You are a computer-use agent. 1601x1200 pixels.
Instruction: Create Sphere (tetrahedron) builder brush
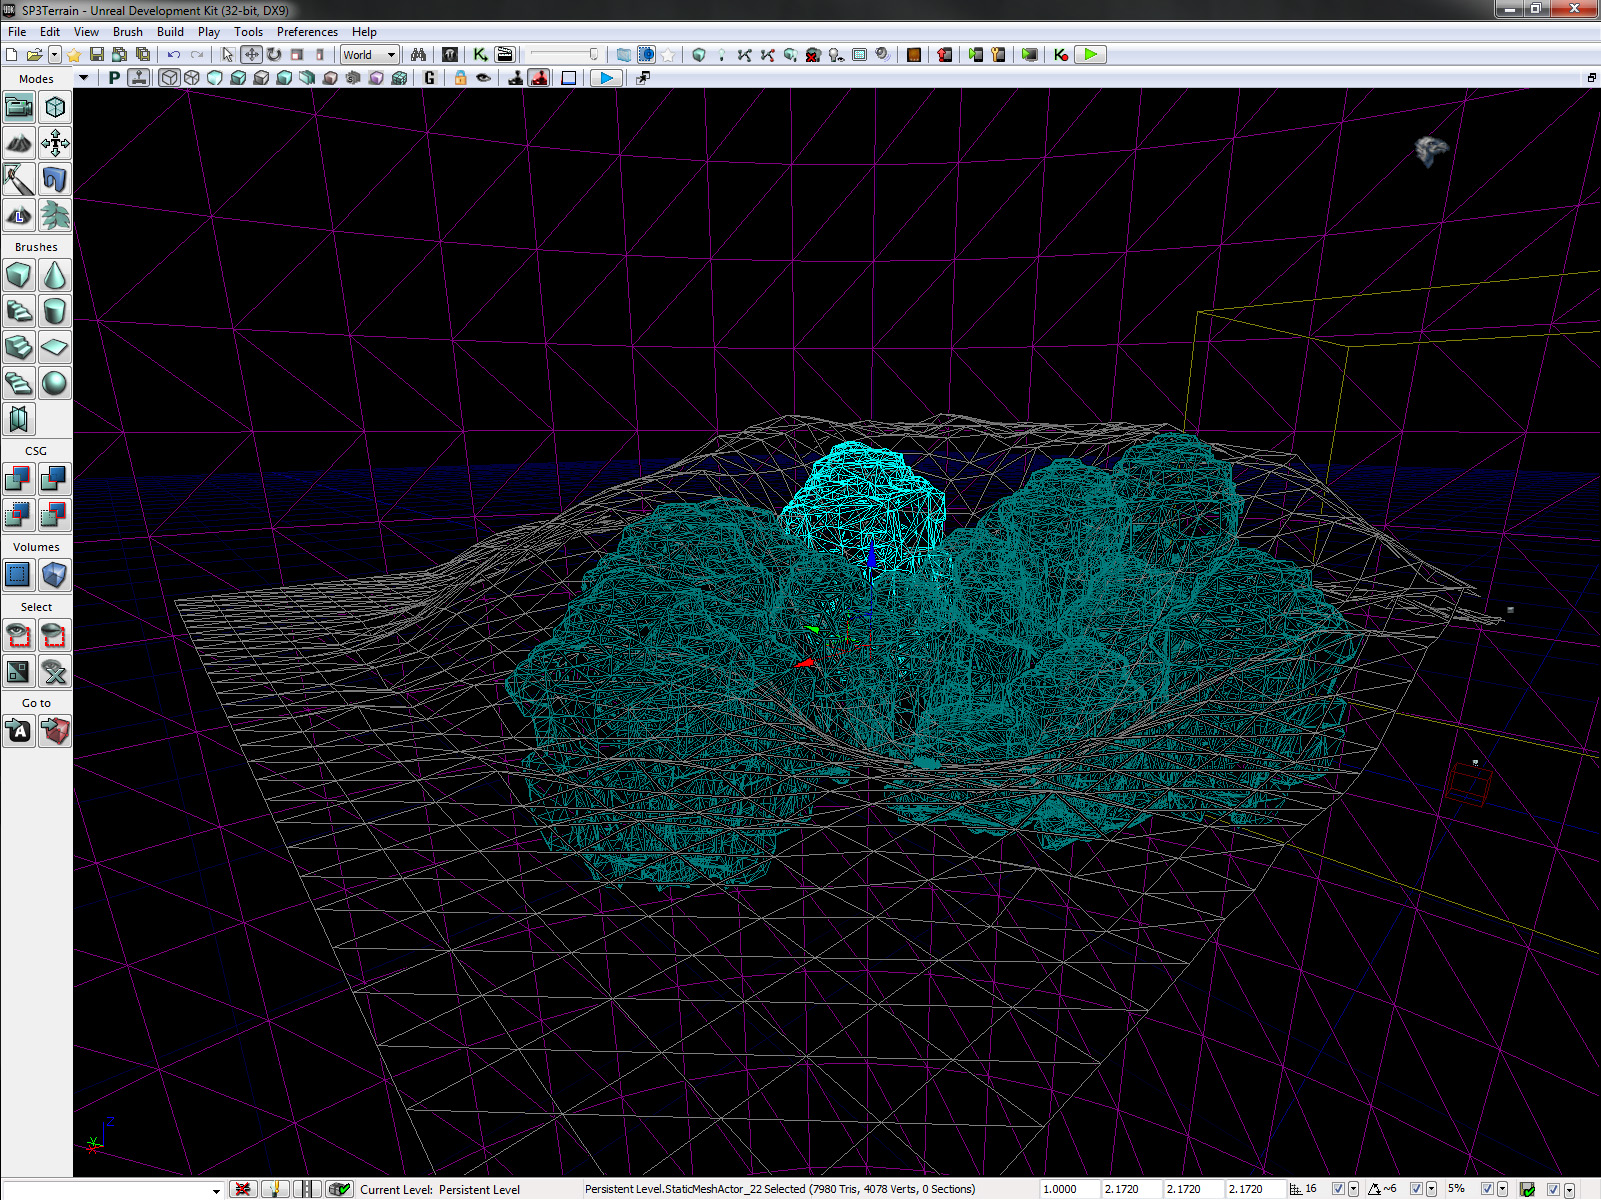pos(55,383)
